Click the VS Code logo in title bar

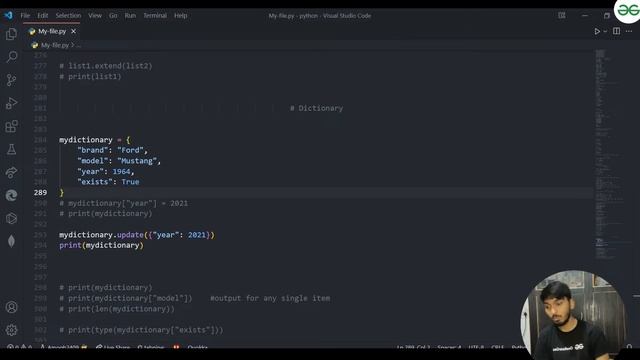[9, 16]
